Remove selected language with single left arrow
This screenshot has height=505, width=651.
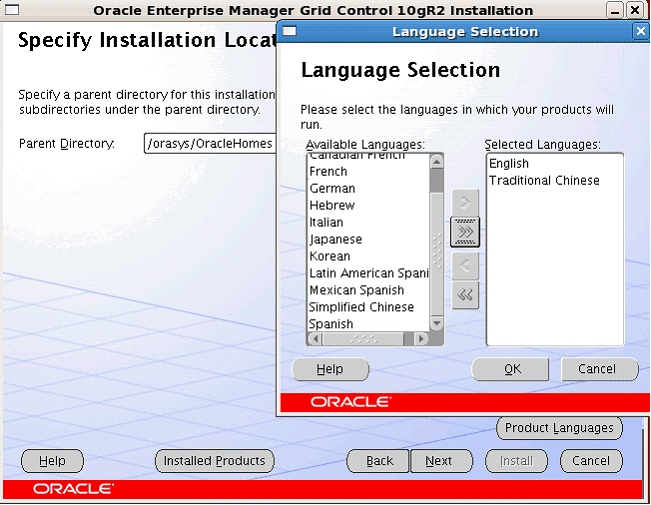pos(465,265)
